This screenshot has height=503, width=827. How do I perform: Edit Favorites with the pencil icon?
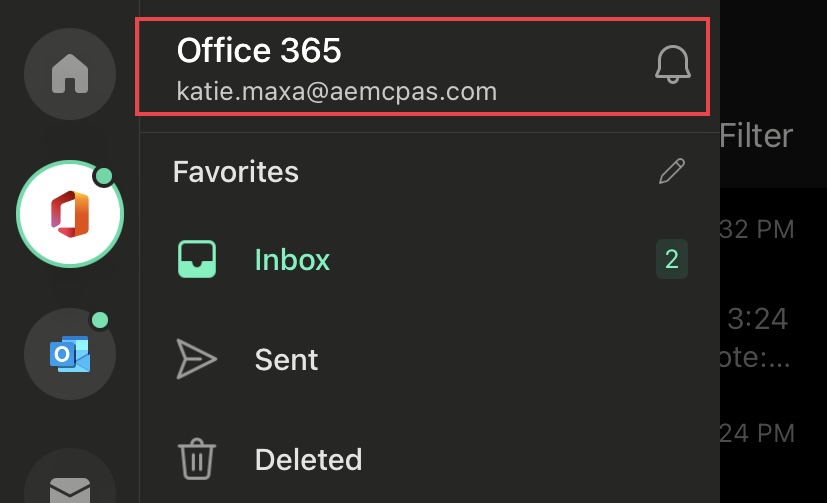click(x=672, y=171)
